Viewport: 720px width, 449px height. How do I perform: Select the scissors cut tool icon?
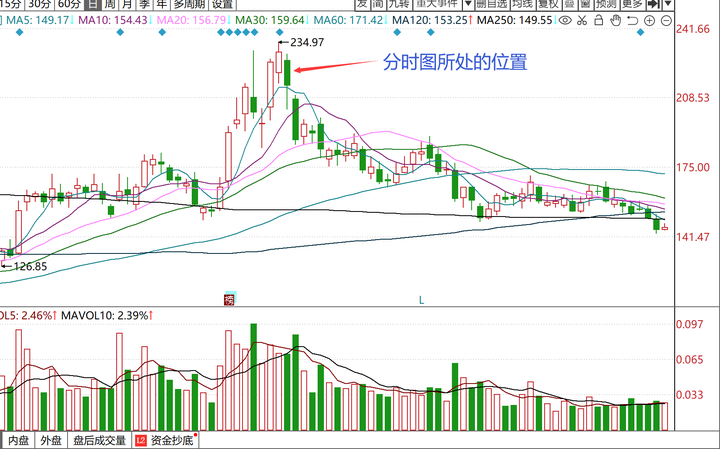582,20
